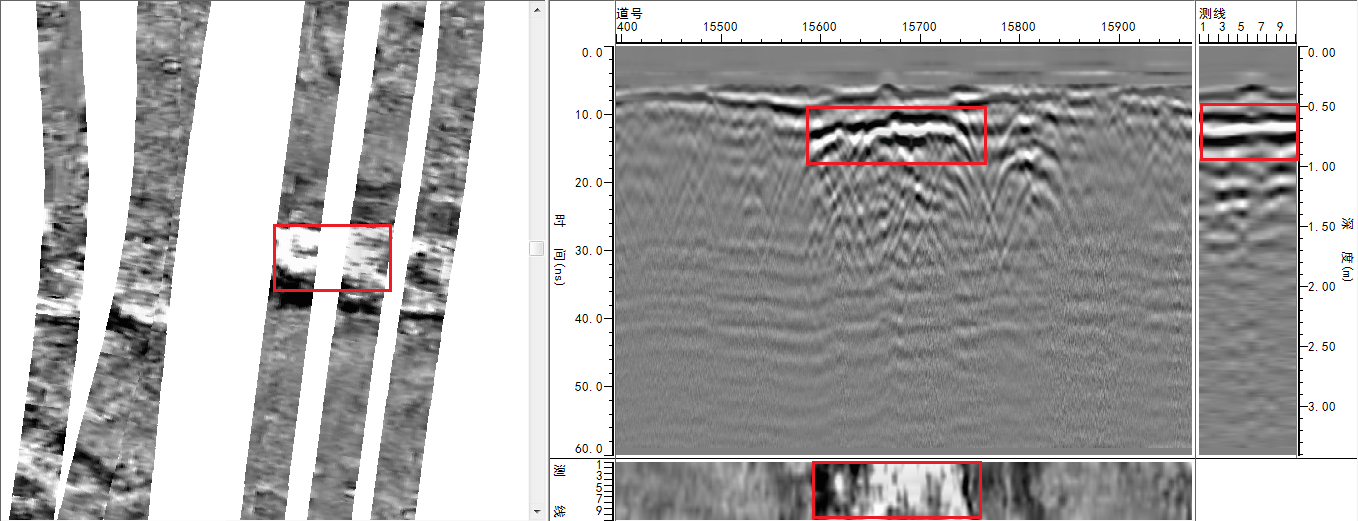The image size is (1358, 521).
Task: Select the red box in the bottom slice strip
Action: click(x=896, y=490)
